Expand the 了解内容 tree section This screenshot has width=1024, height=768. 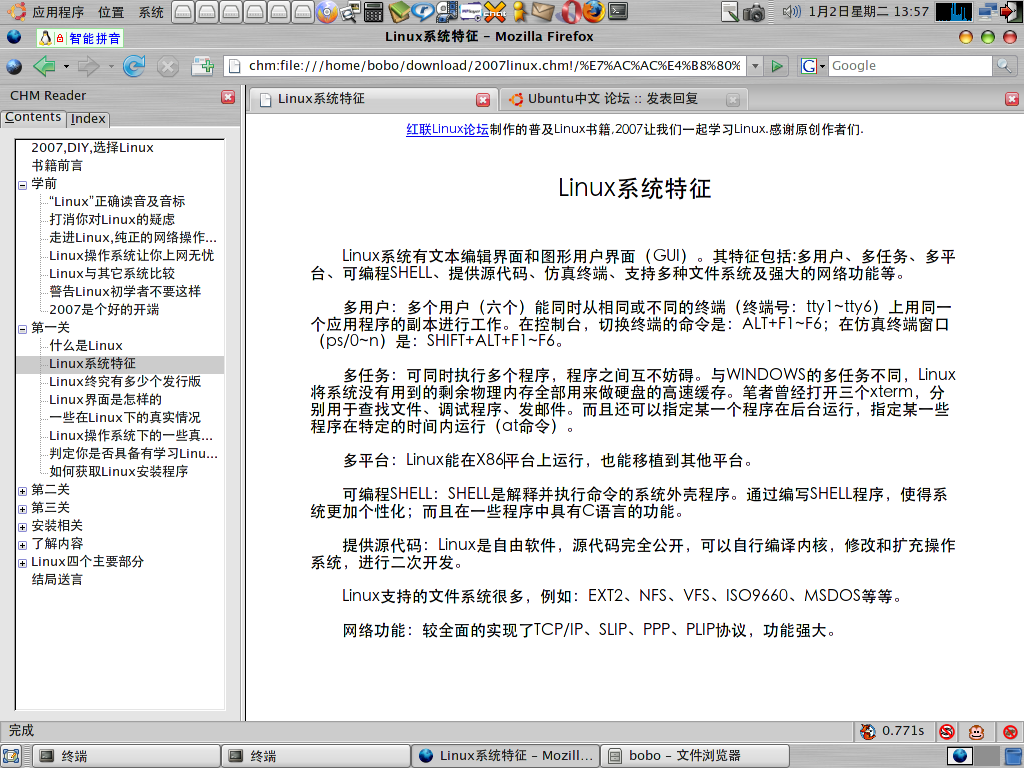pos(22,545)
